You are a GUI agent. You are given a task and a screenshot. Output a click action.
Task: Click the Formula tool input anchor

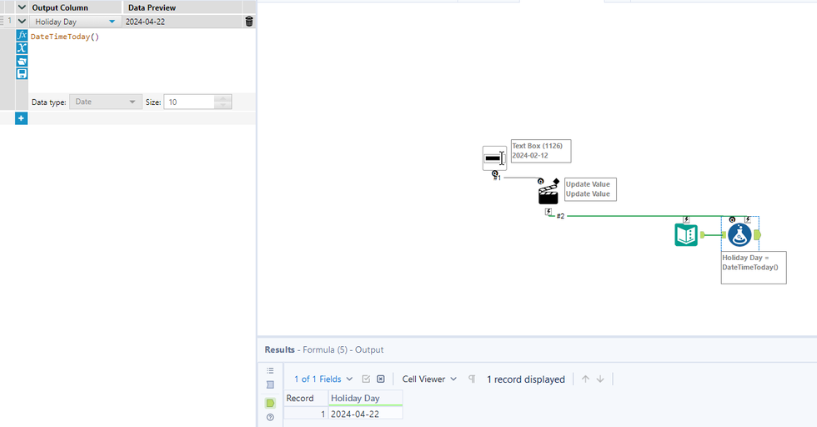point(724,235)
